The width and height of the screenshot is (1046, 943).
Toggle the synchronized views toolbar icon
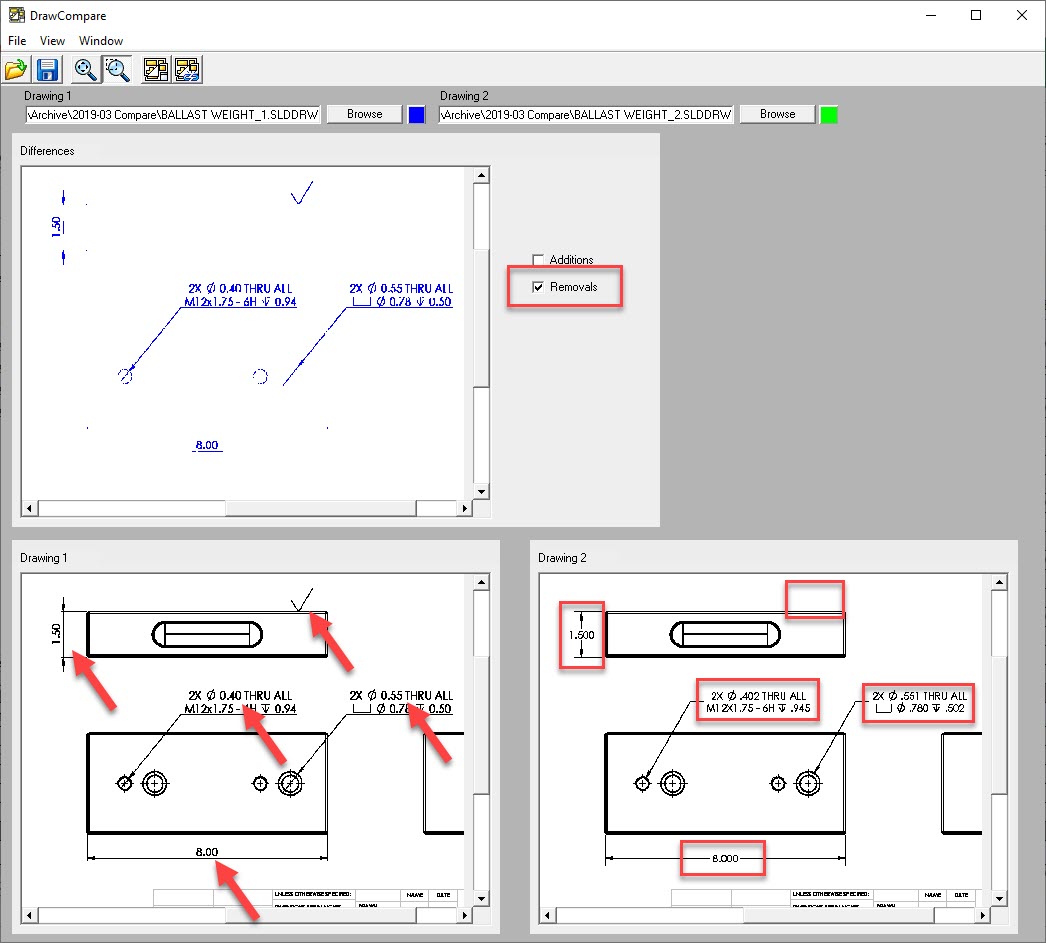[187, 69]
